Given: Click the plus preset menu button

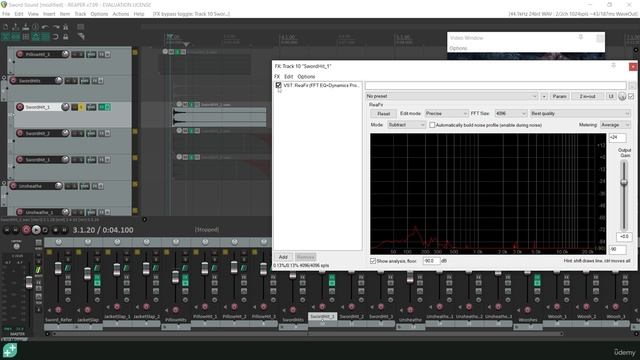Looking at the screenshot, I should (x=544, y=96).
